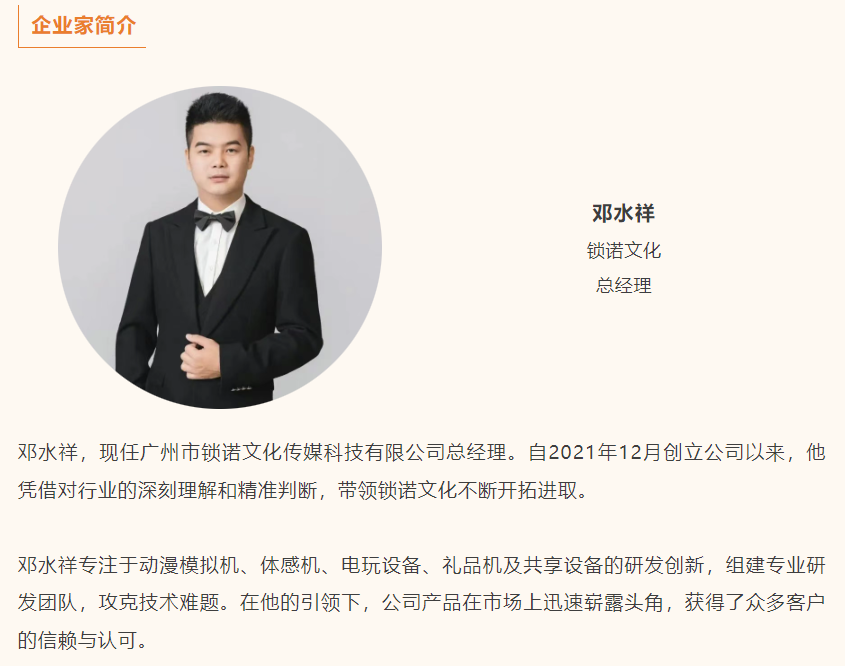Image resolution: width=847 pixels, height=666 pixels.
Task: Click the 企业家简介 section heading
Action: (83, 25)
